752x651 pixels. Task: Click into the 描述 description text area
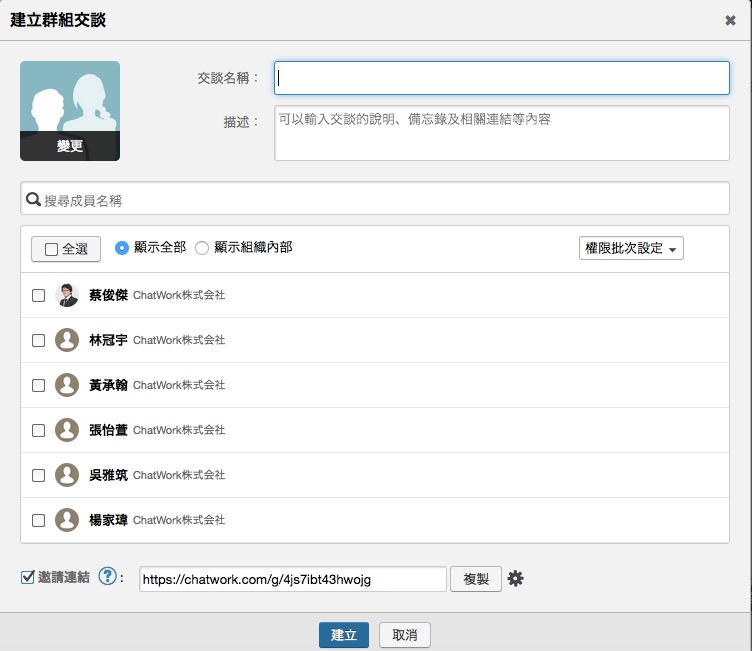click(502, 133)
